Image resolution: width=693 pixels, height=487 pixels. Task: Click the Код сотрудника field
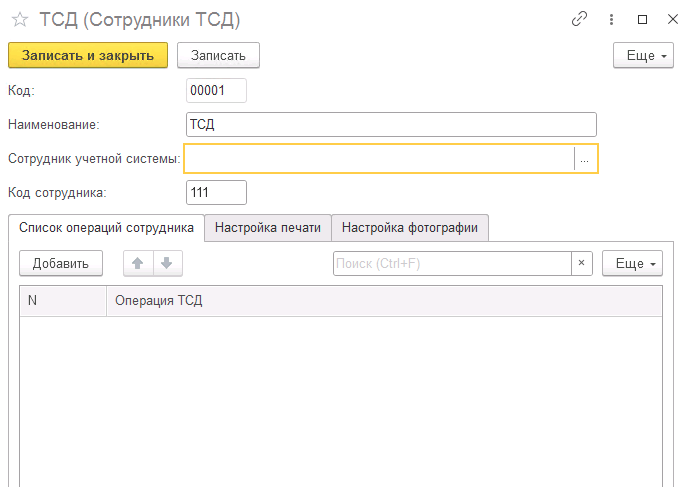(x=216, y=193)
